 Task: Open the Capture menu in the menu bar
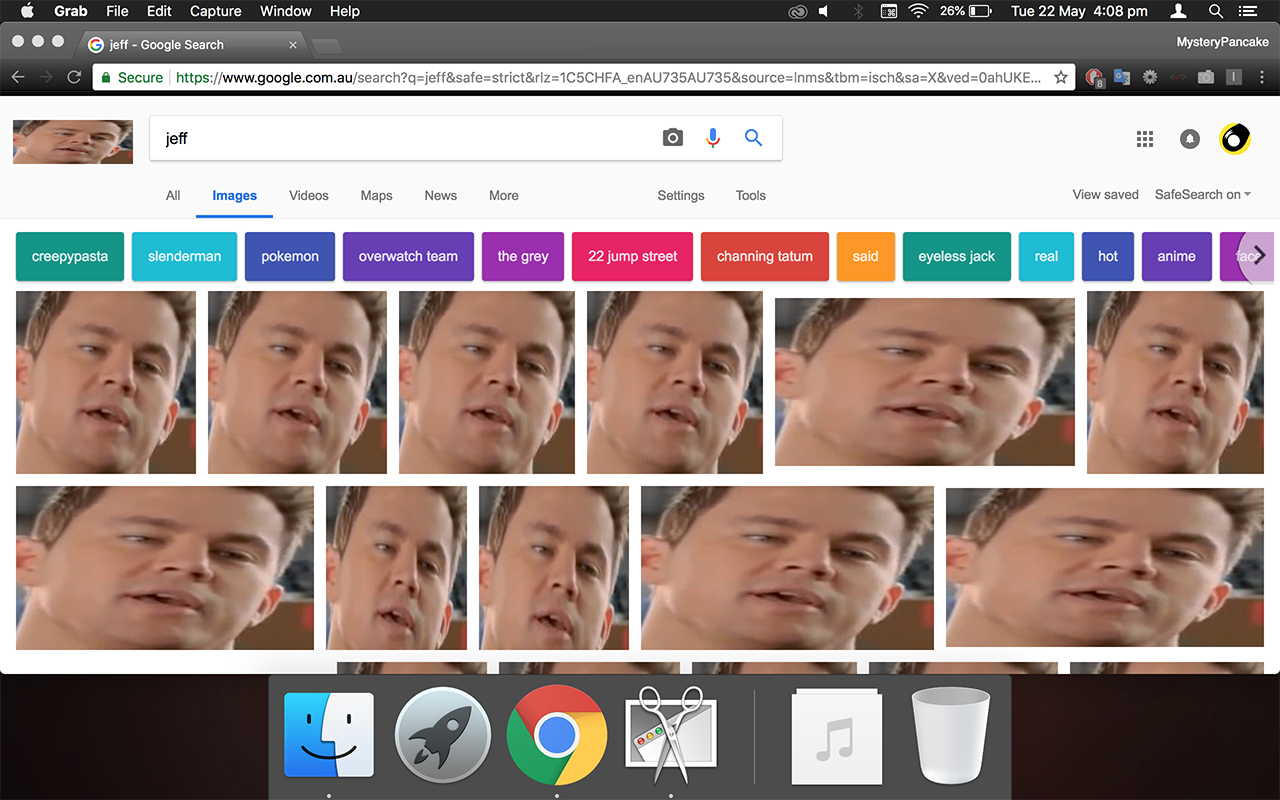215,11
